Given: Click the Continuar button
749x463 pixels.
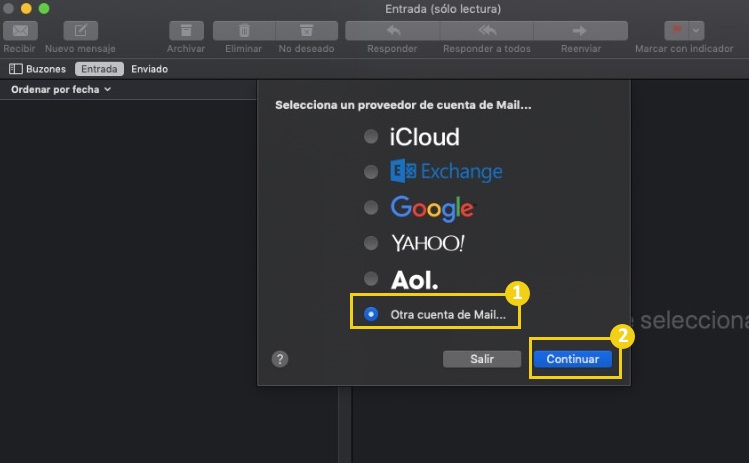Looking at the screenshot, I should (x=573, y=359).
